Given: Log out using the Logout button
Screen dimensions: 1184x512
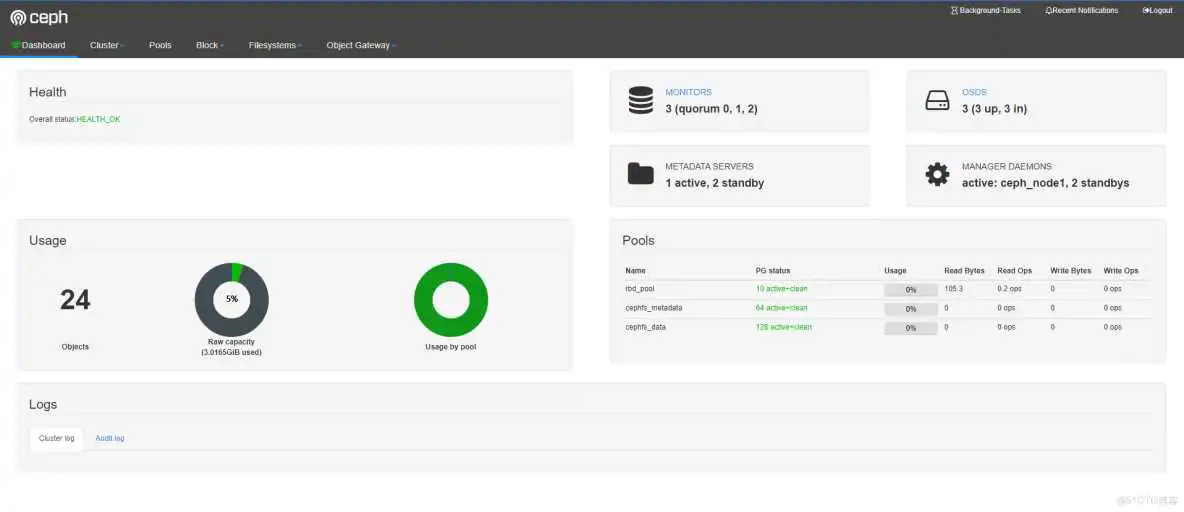Looking at the screenshot, I should [x=1157, y=10].
